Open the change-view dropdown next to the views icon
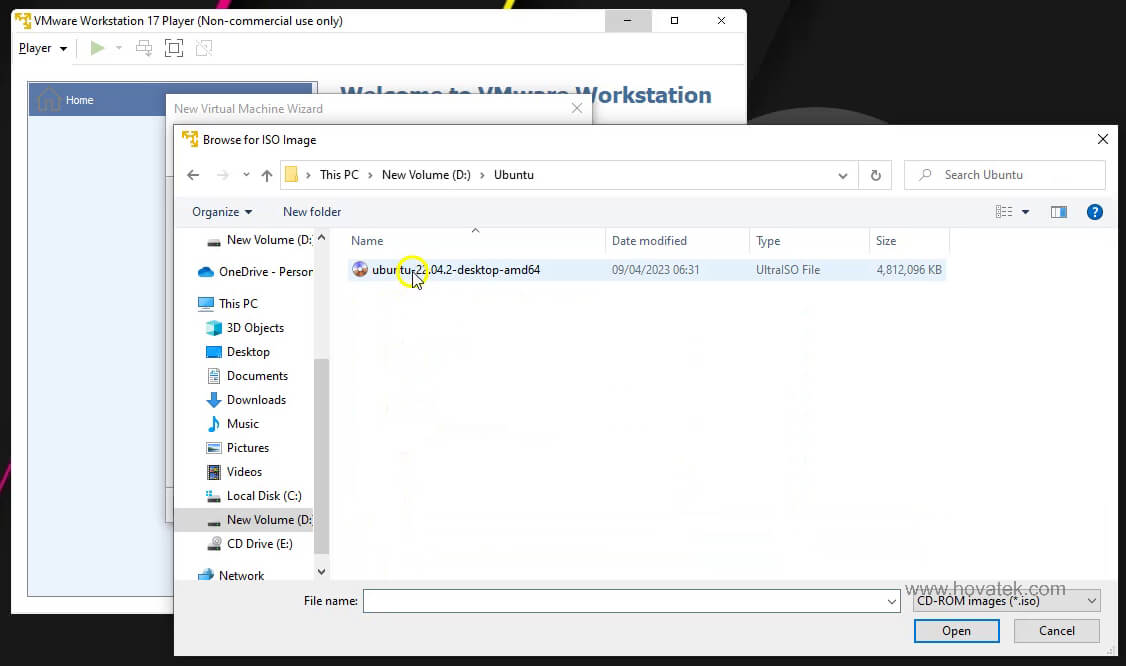 click(1025, 211)
